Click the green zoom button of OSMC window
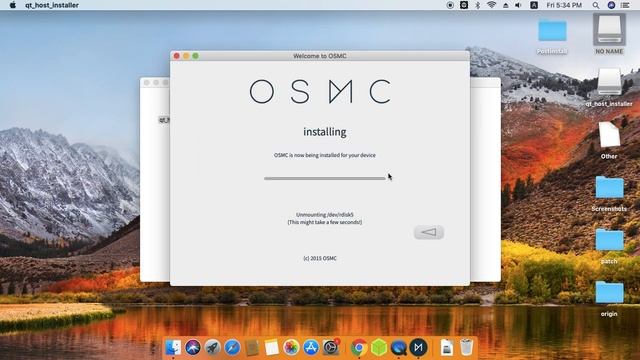Screen dimensions: 640x360 pyautogui.click(x=196, y=56)
